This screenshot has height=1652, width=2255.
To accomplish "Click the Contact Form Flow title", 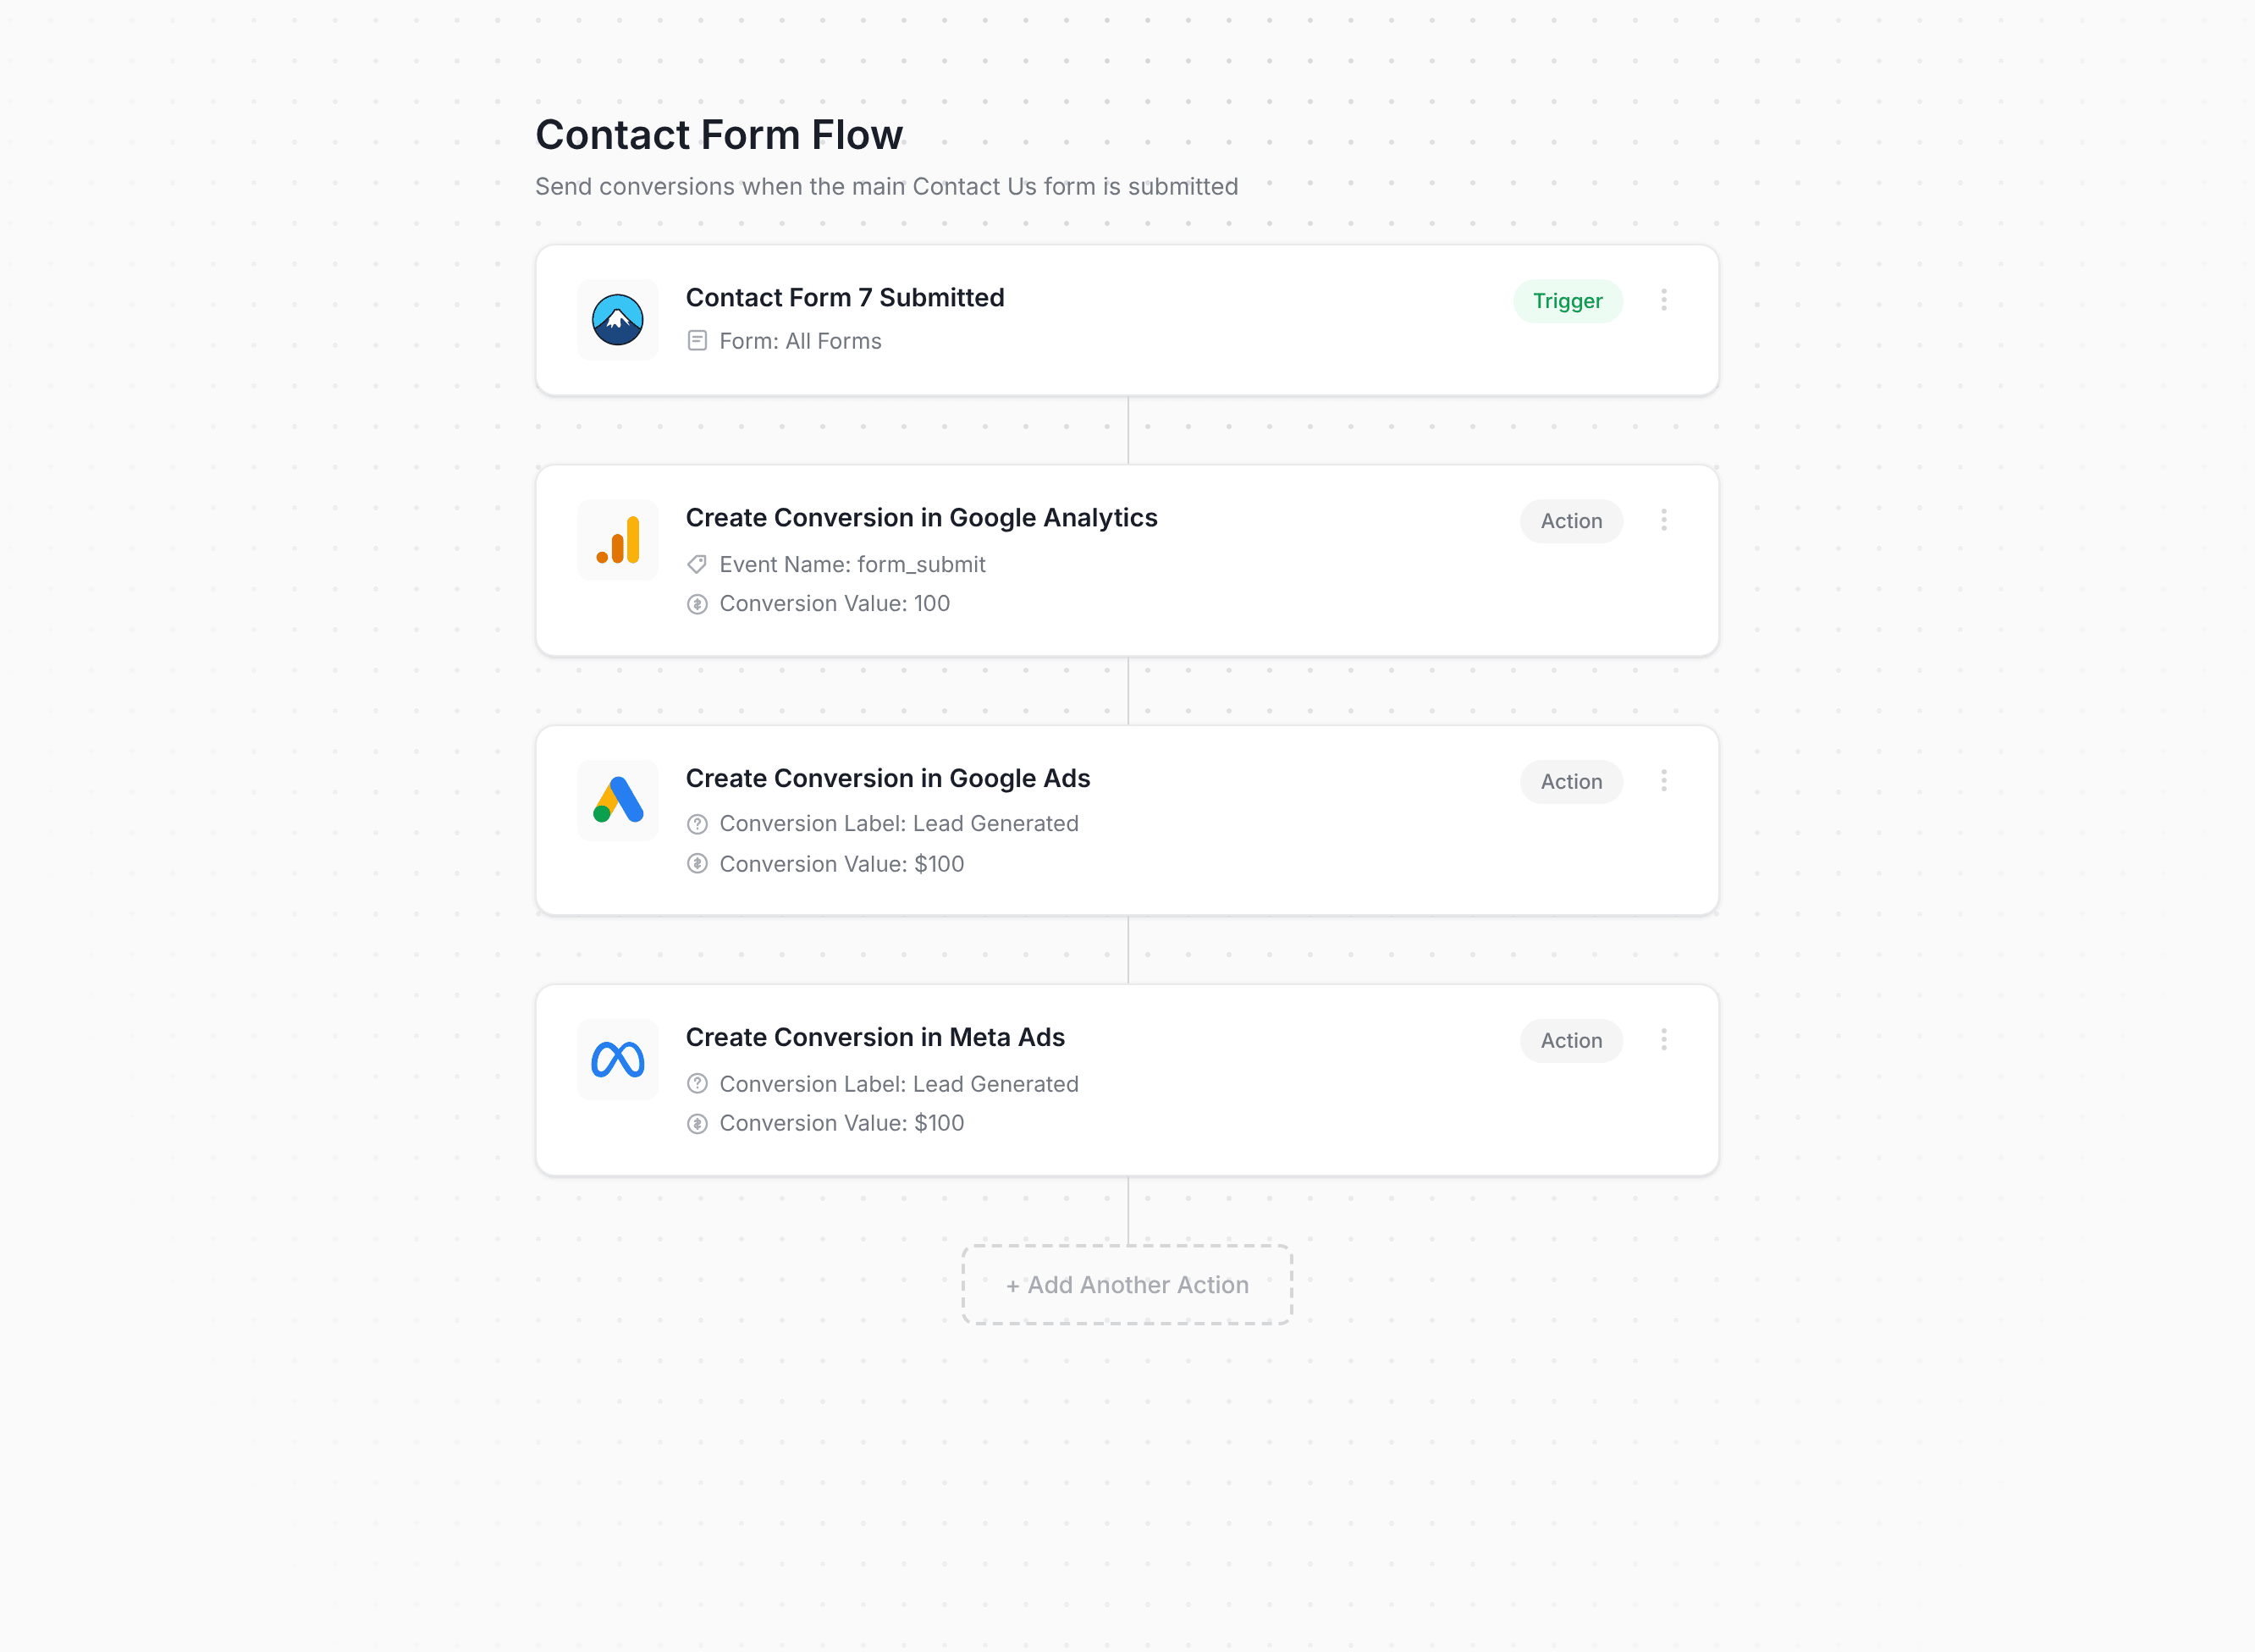I will (x=719, y=134).
